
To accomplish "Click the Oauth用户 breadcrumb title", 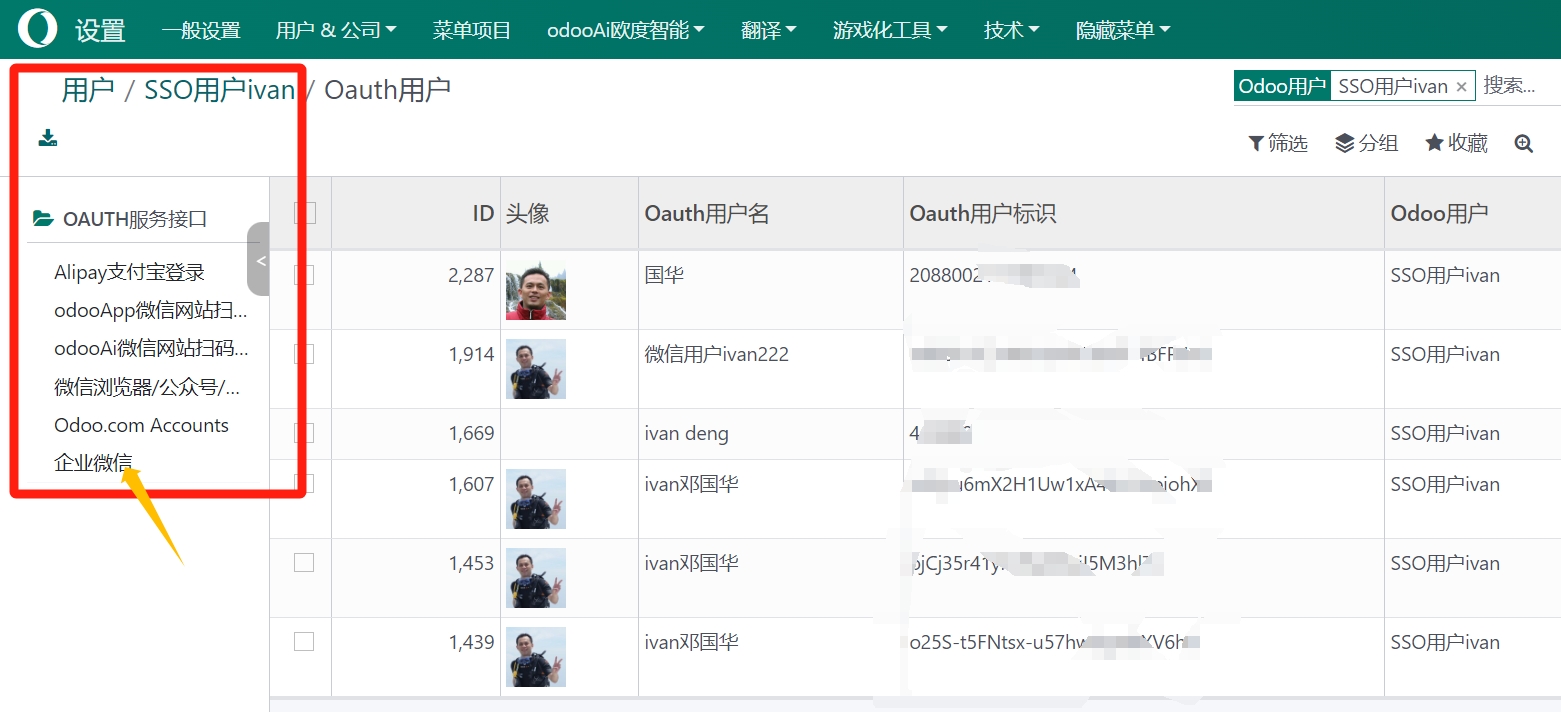I will pyautogui.click(x=387, y=90).
